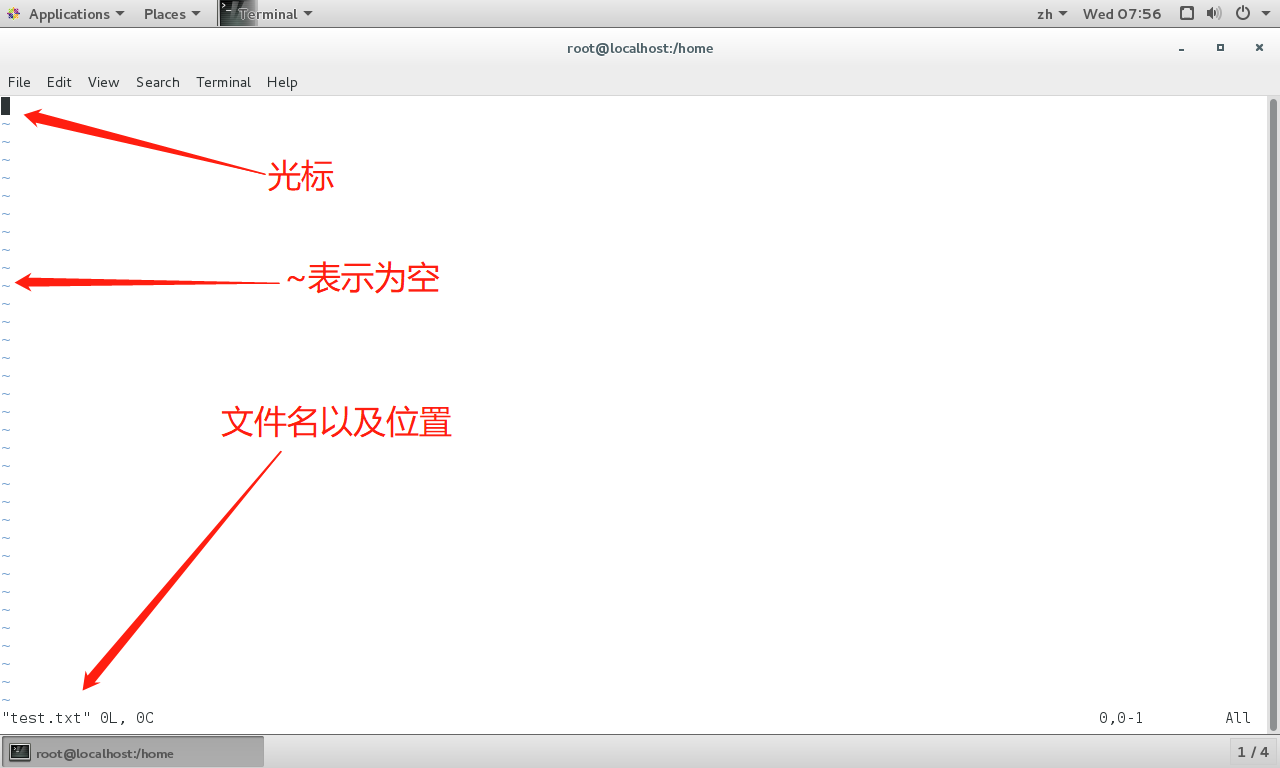Screen dimensions: 1280x768
Task: Close the root@localhost terminal window
Action: tap(1259, 48)
